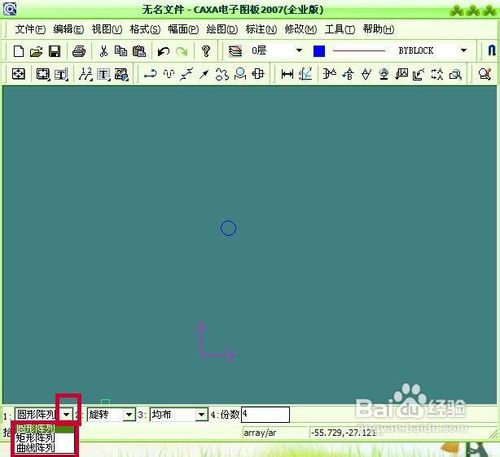This screenshot has width=500, height=457.
Task: Click the Paste clipboard icon
Action: click(x=139, y=51)
